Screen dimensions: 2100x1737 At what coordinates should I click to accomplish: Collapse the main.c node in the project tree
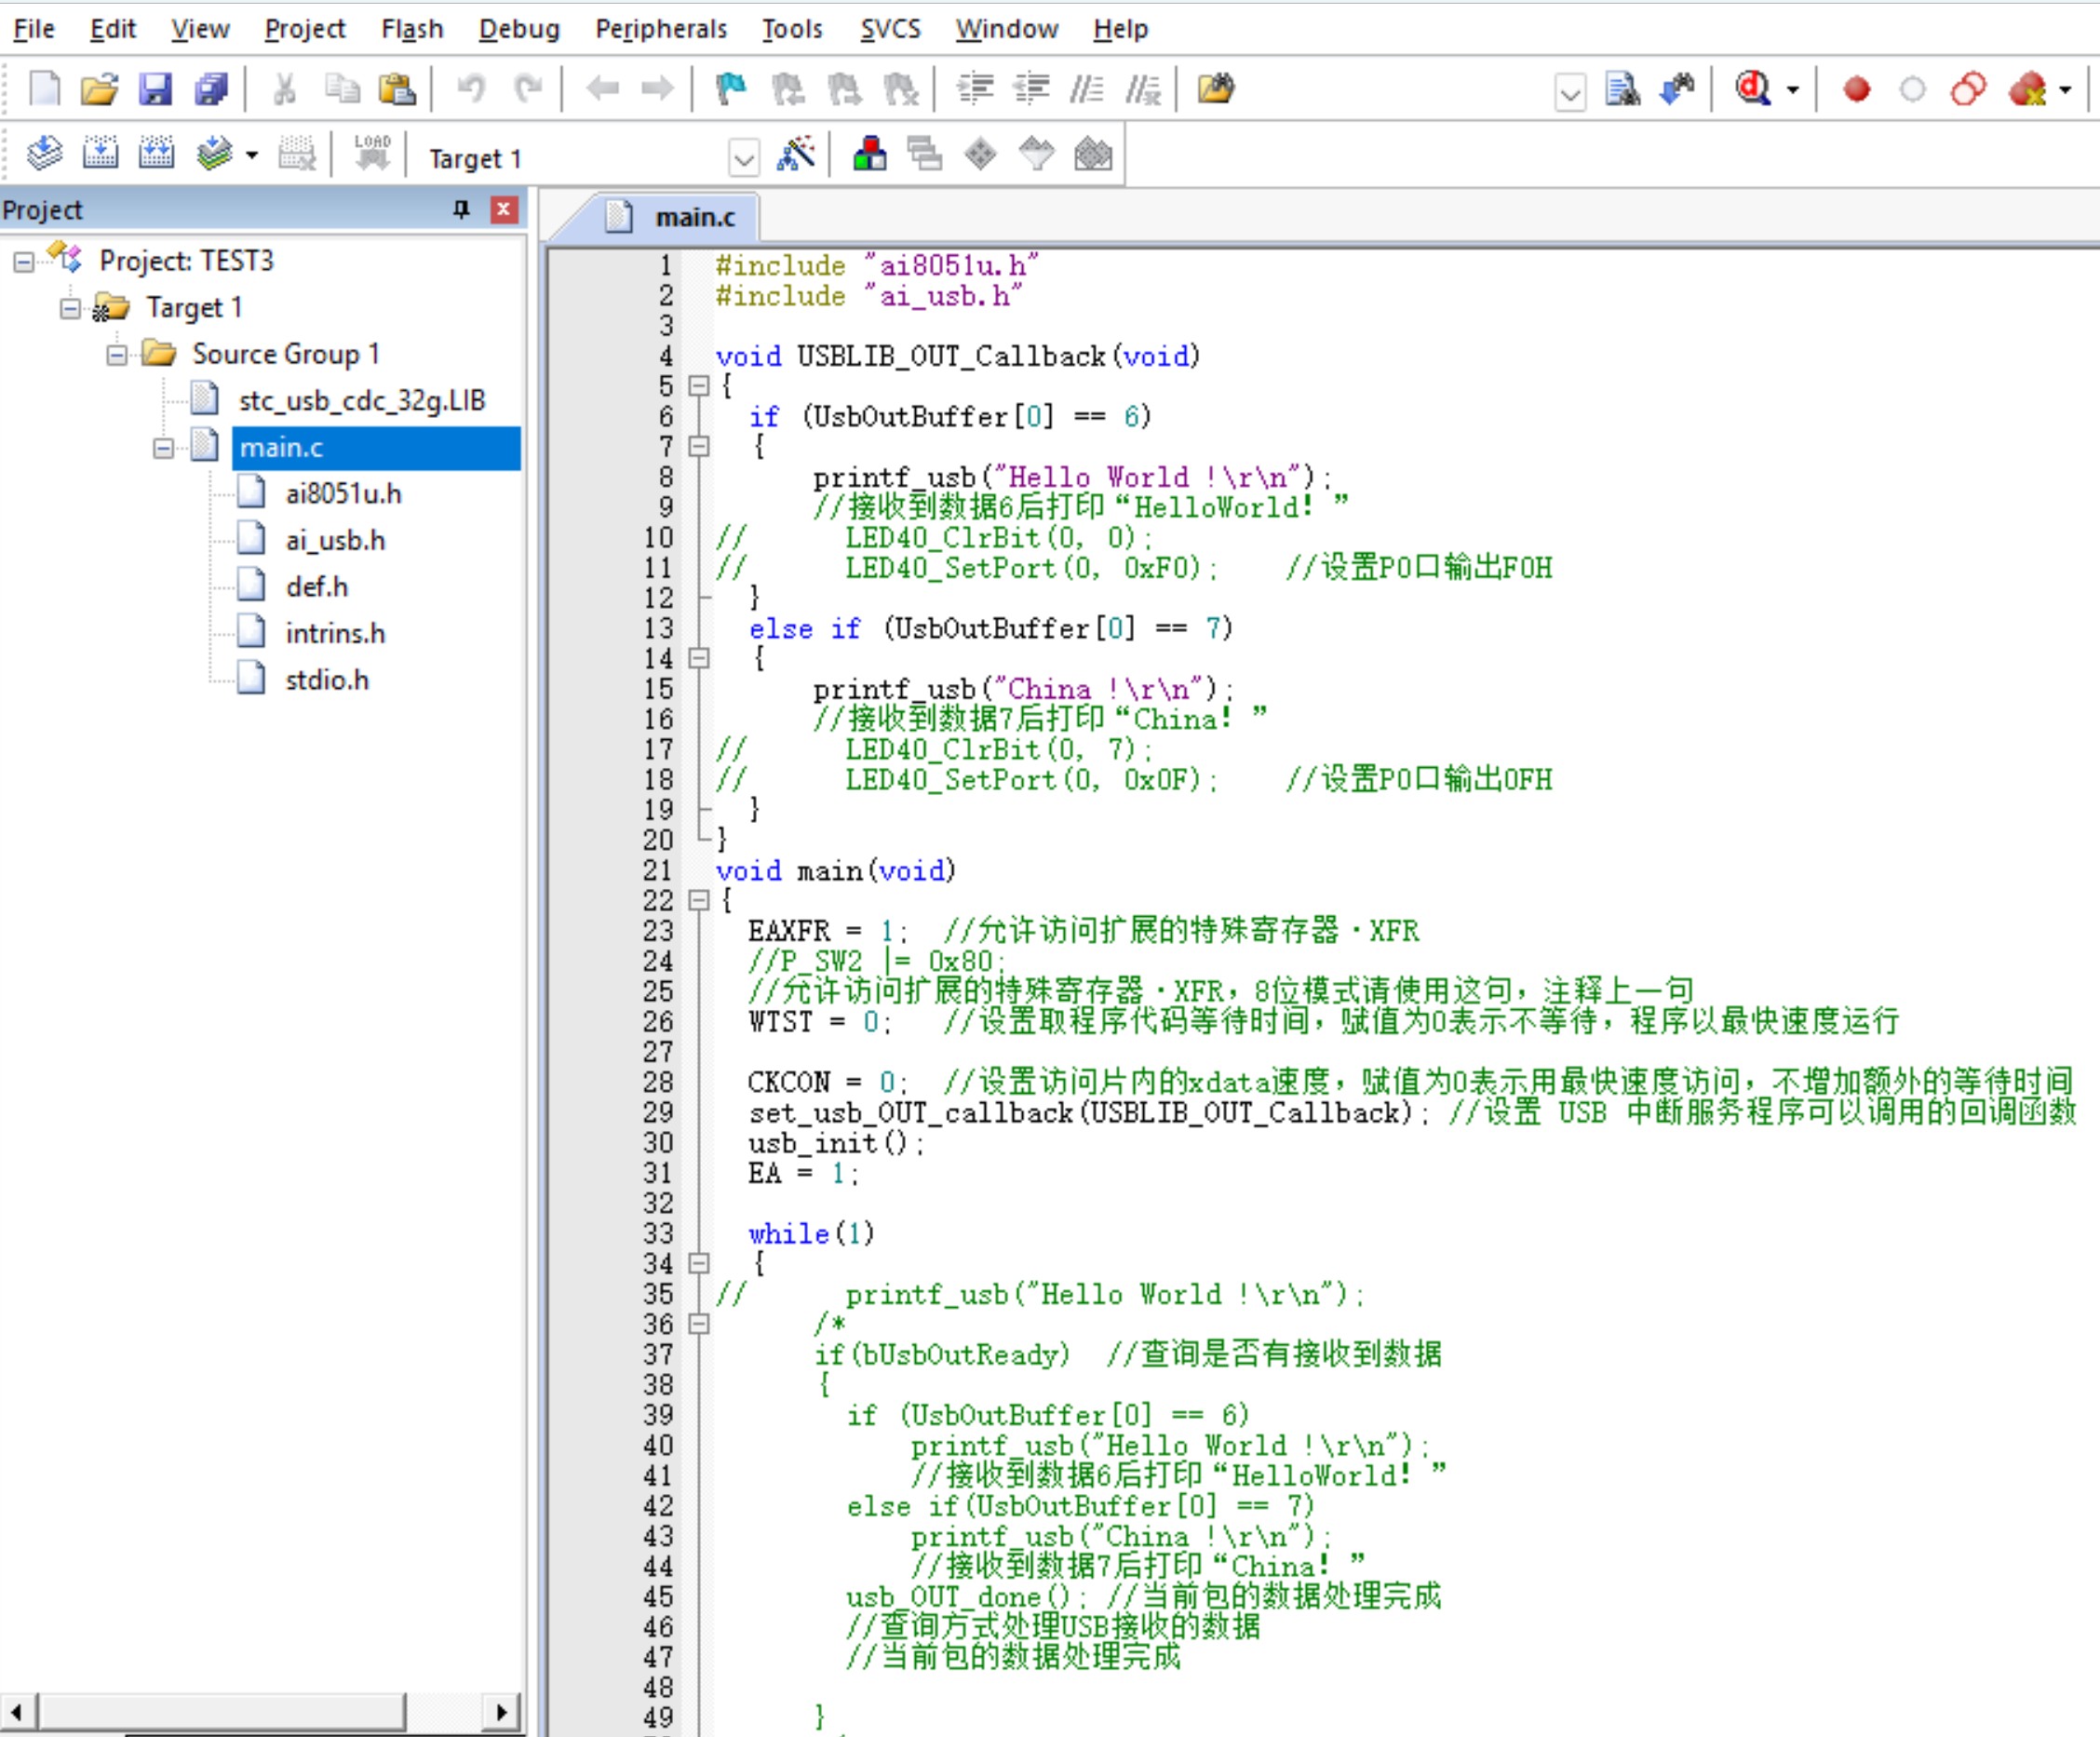point(163,448)
